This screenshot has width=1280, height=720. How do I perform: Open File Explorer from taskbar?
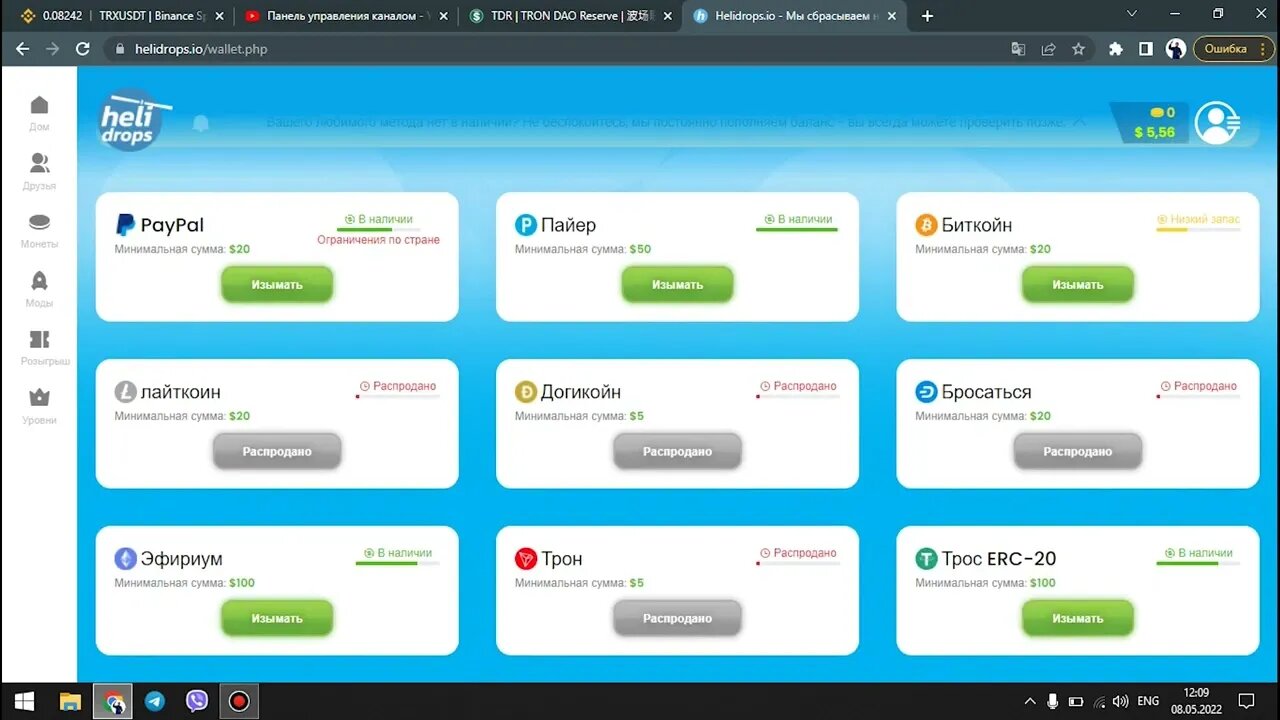coord(70,701)
